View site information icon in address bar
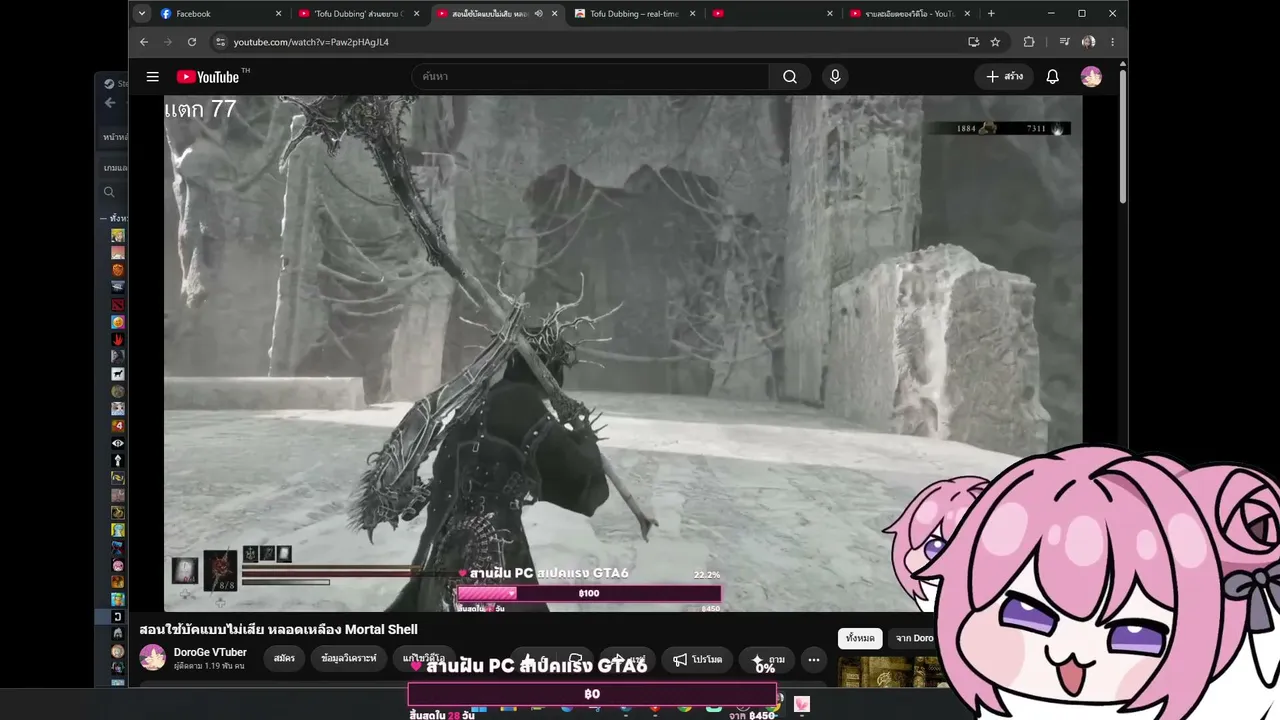Screen dimensions: 1280x720 (x=220, y=42)
